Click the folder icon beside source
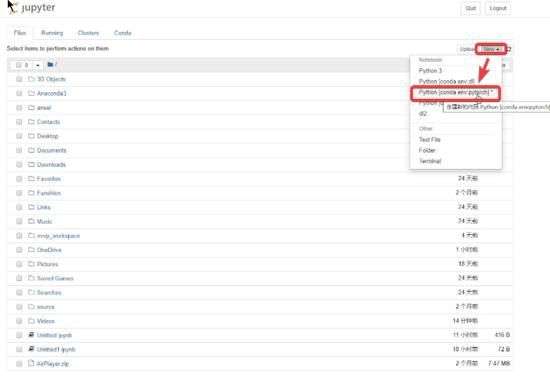Image resolution: width=550 pixels, height=379 pixels. (x=31, y=307)
